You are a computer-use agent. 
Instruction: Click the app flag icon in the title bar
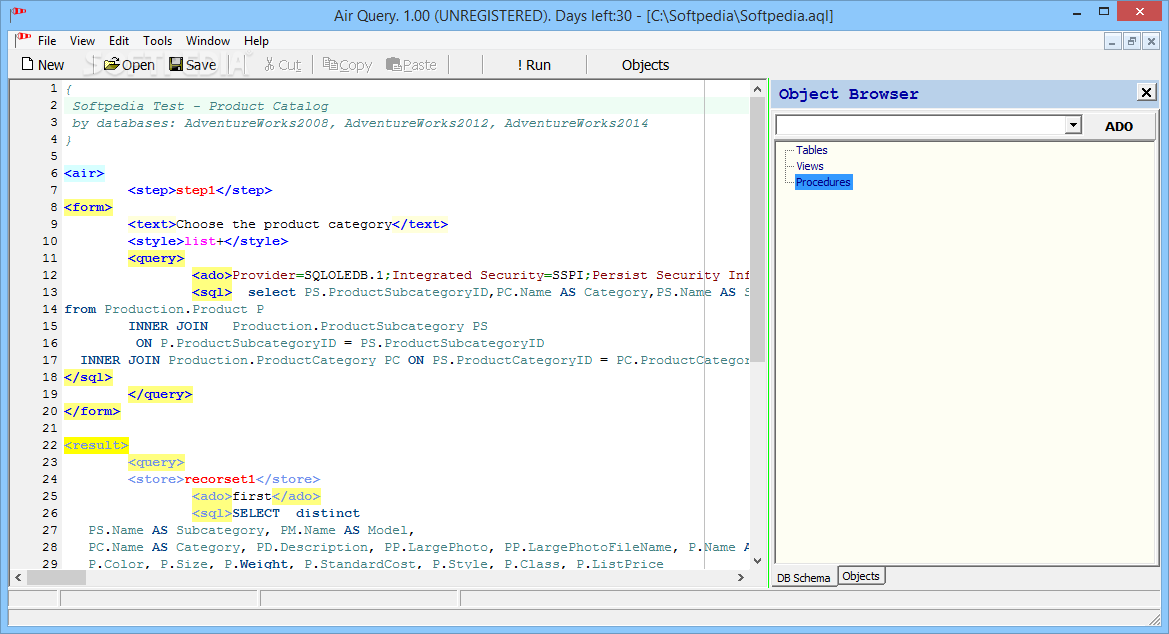pos(18,13)
